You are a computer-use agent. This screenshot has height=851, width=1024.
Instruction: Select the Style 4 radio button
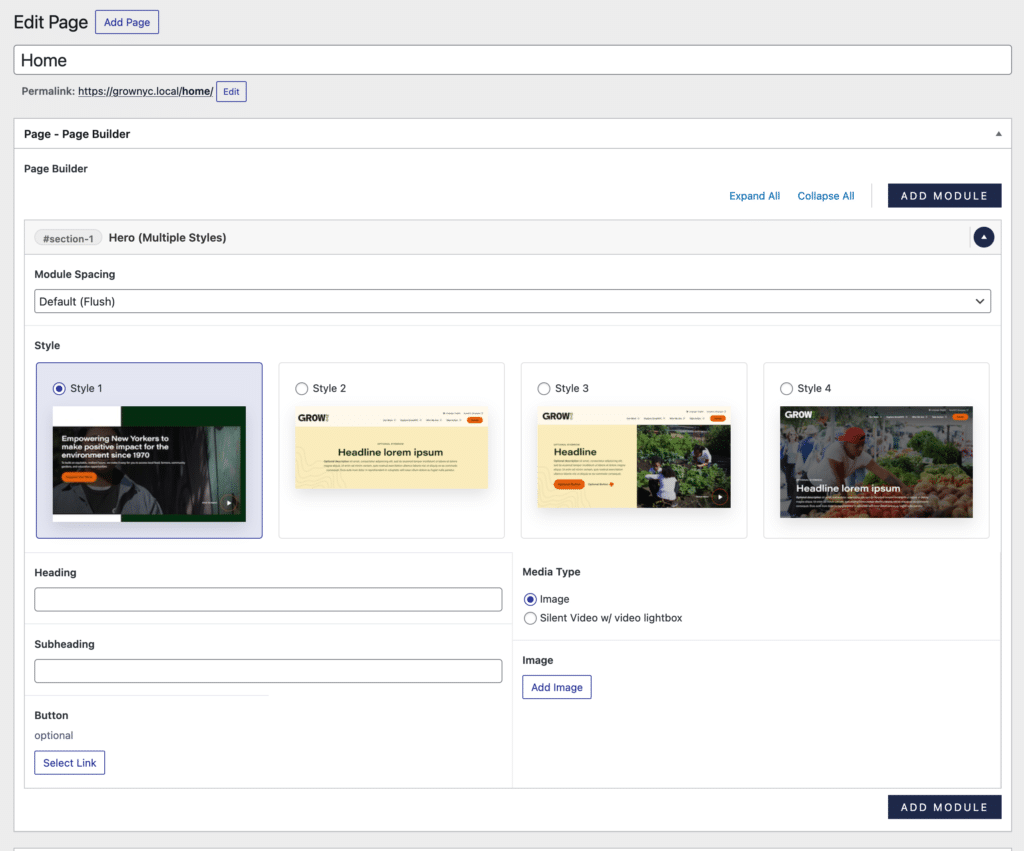(786, 389)
